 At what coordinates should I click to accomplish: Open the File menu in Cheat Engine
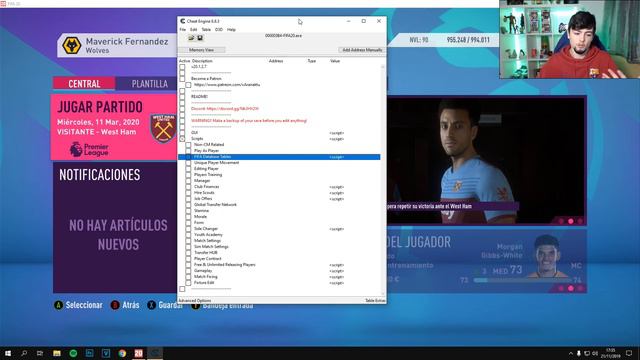pyautogui.click(x=183, y=30)
